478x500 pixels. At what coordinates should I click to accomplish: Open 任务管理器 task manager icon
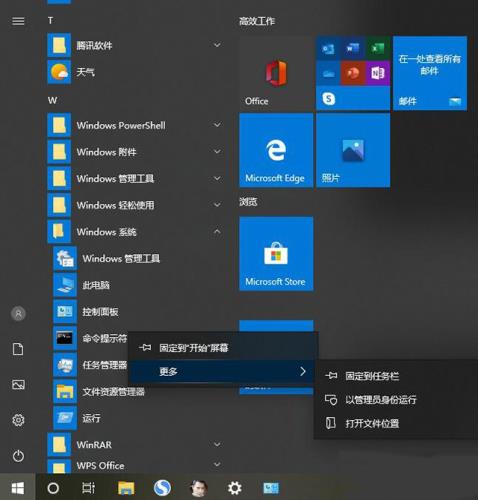65,365
